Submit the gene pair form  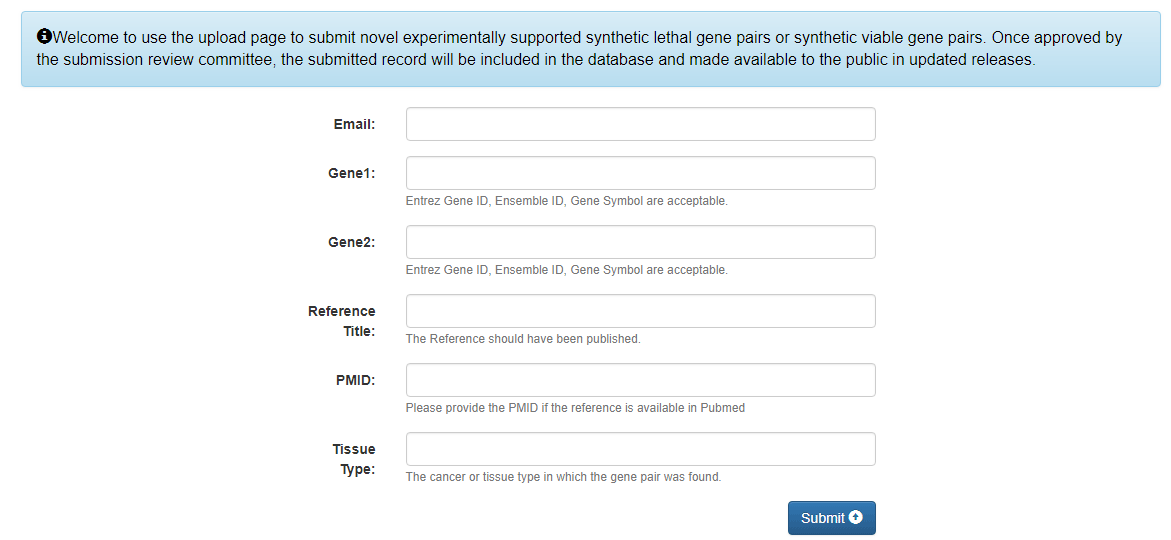pos(831,518)
